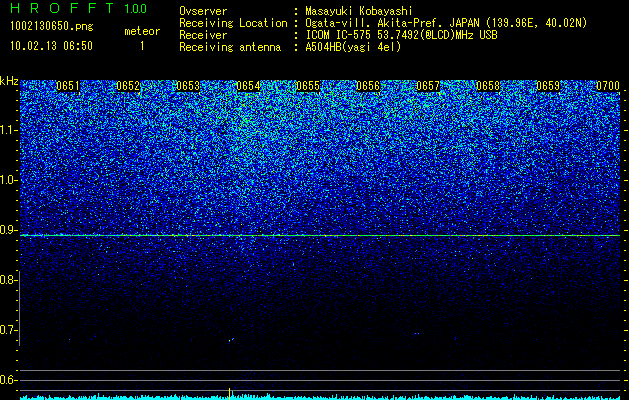
Task: Select the file name 1002130650.png
Action: (x=52, y=27)
